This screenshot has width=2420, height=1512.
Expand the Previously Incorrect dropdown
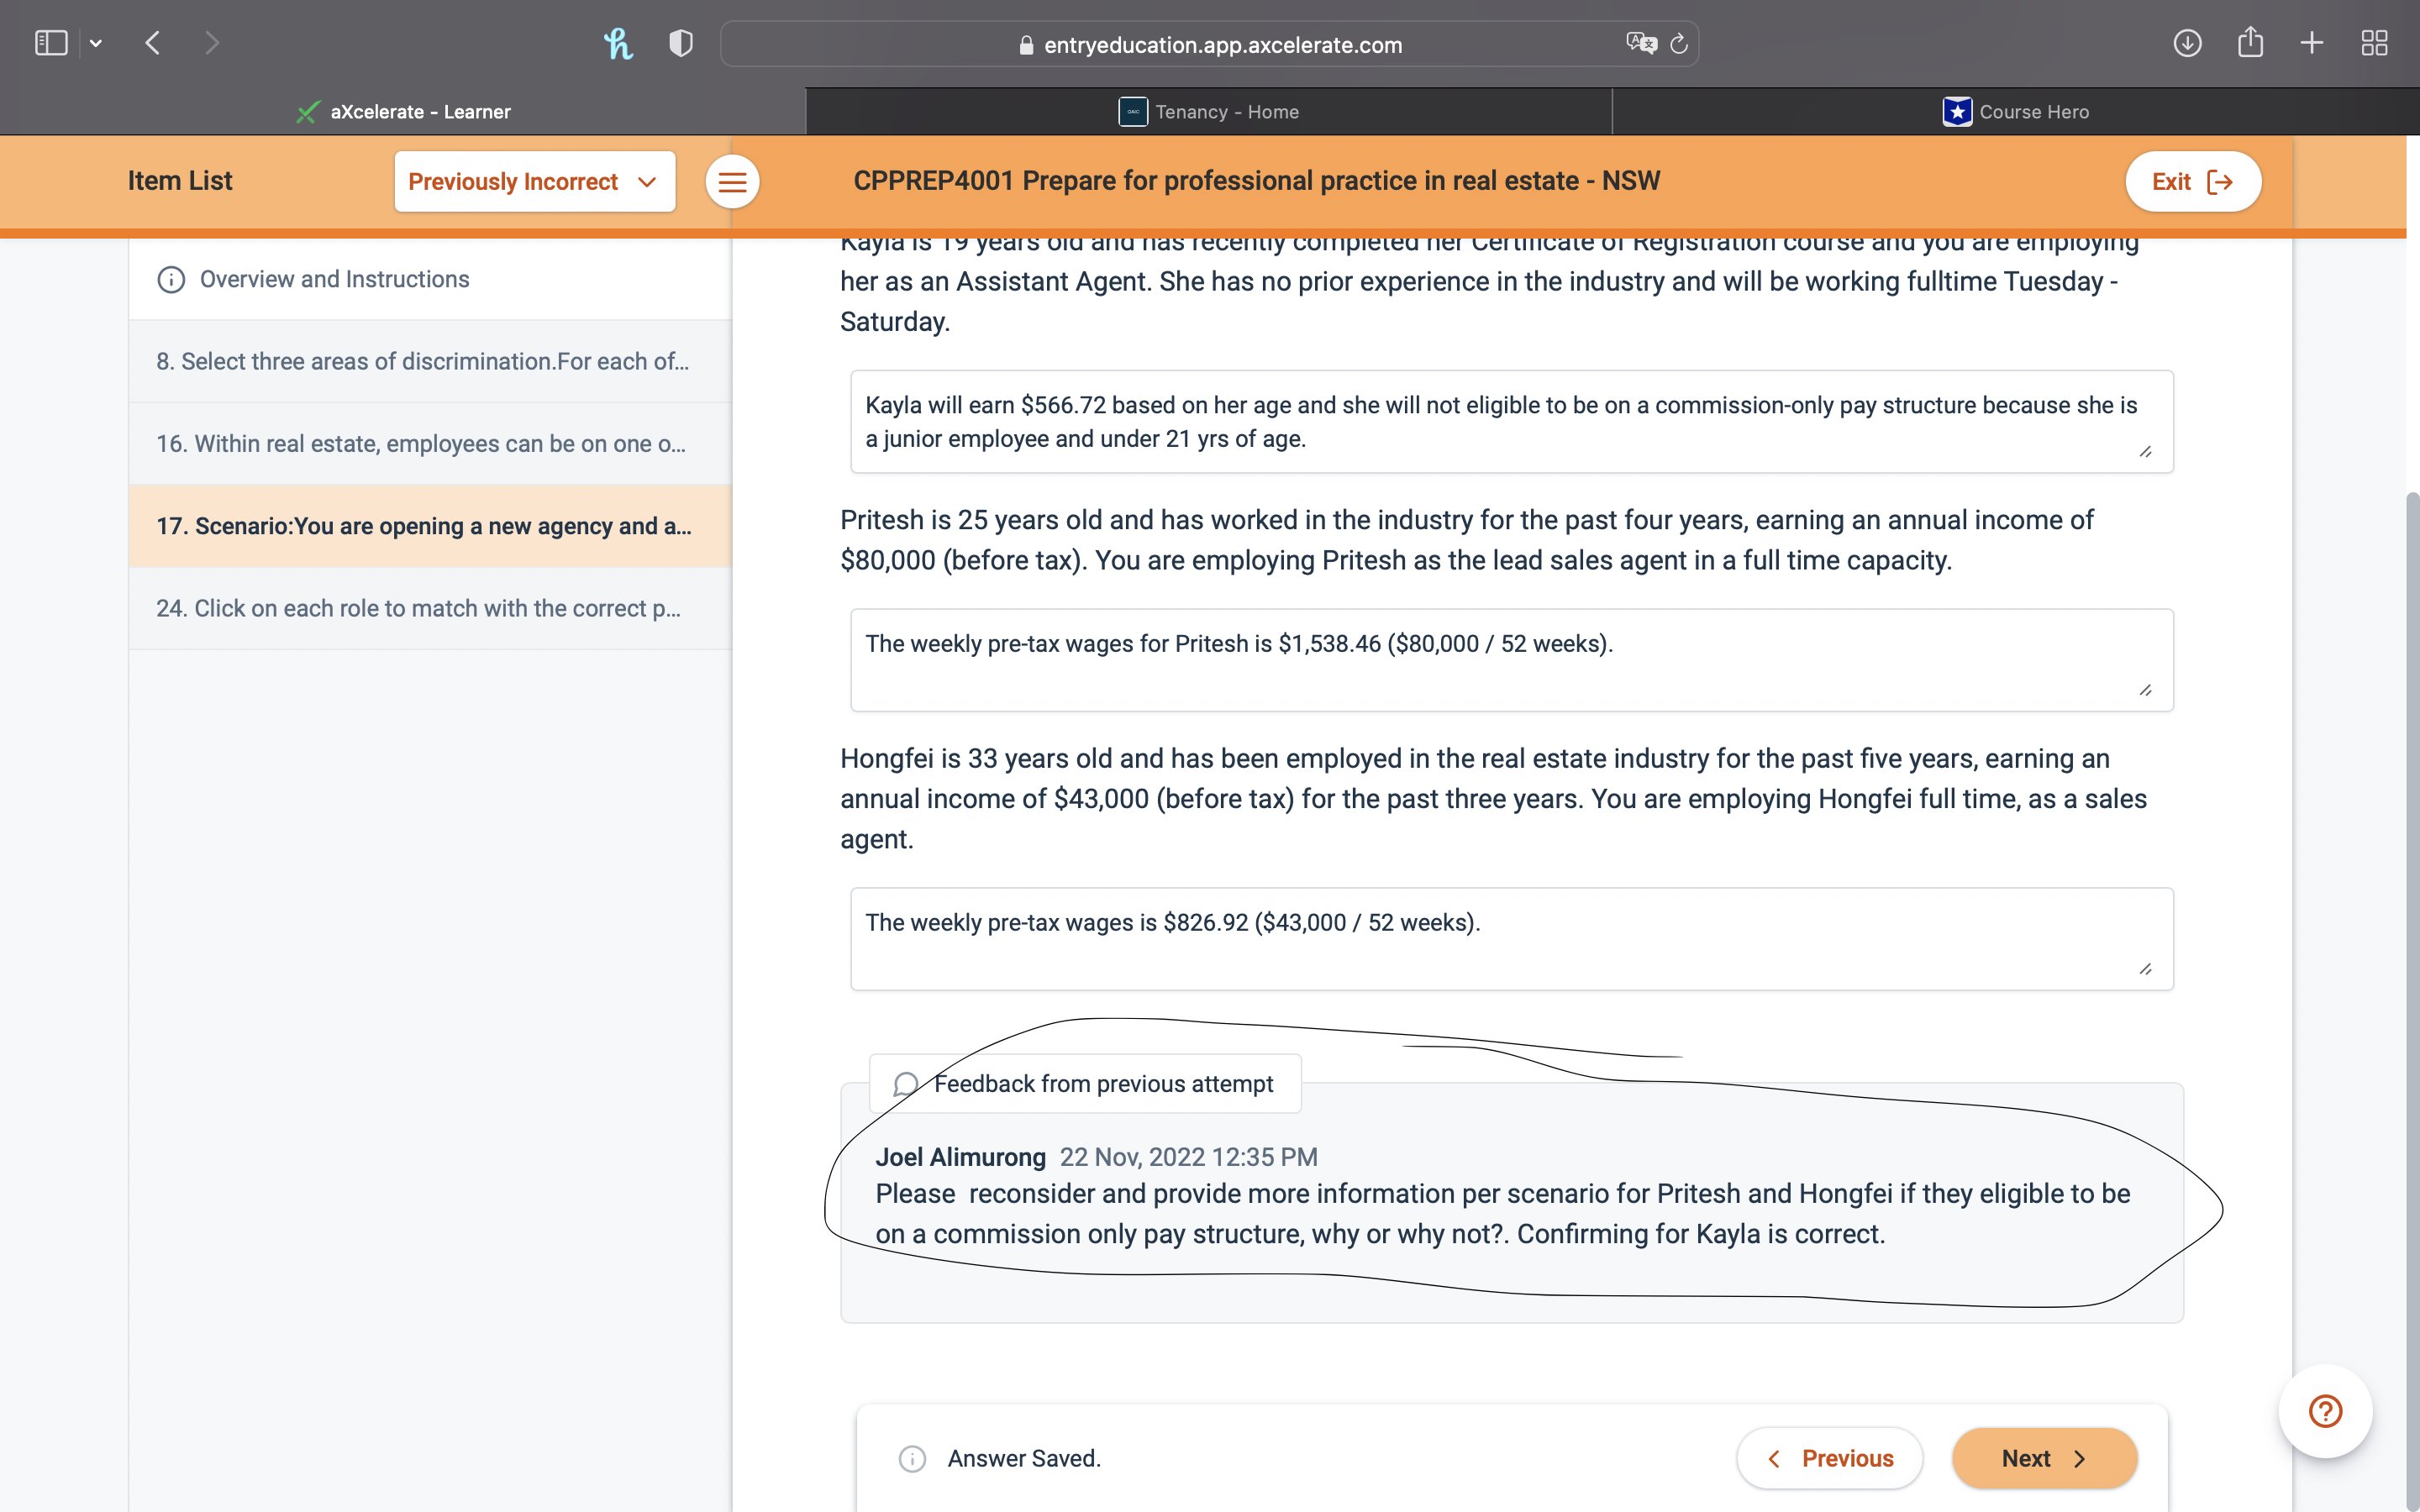coord(534,182)
